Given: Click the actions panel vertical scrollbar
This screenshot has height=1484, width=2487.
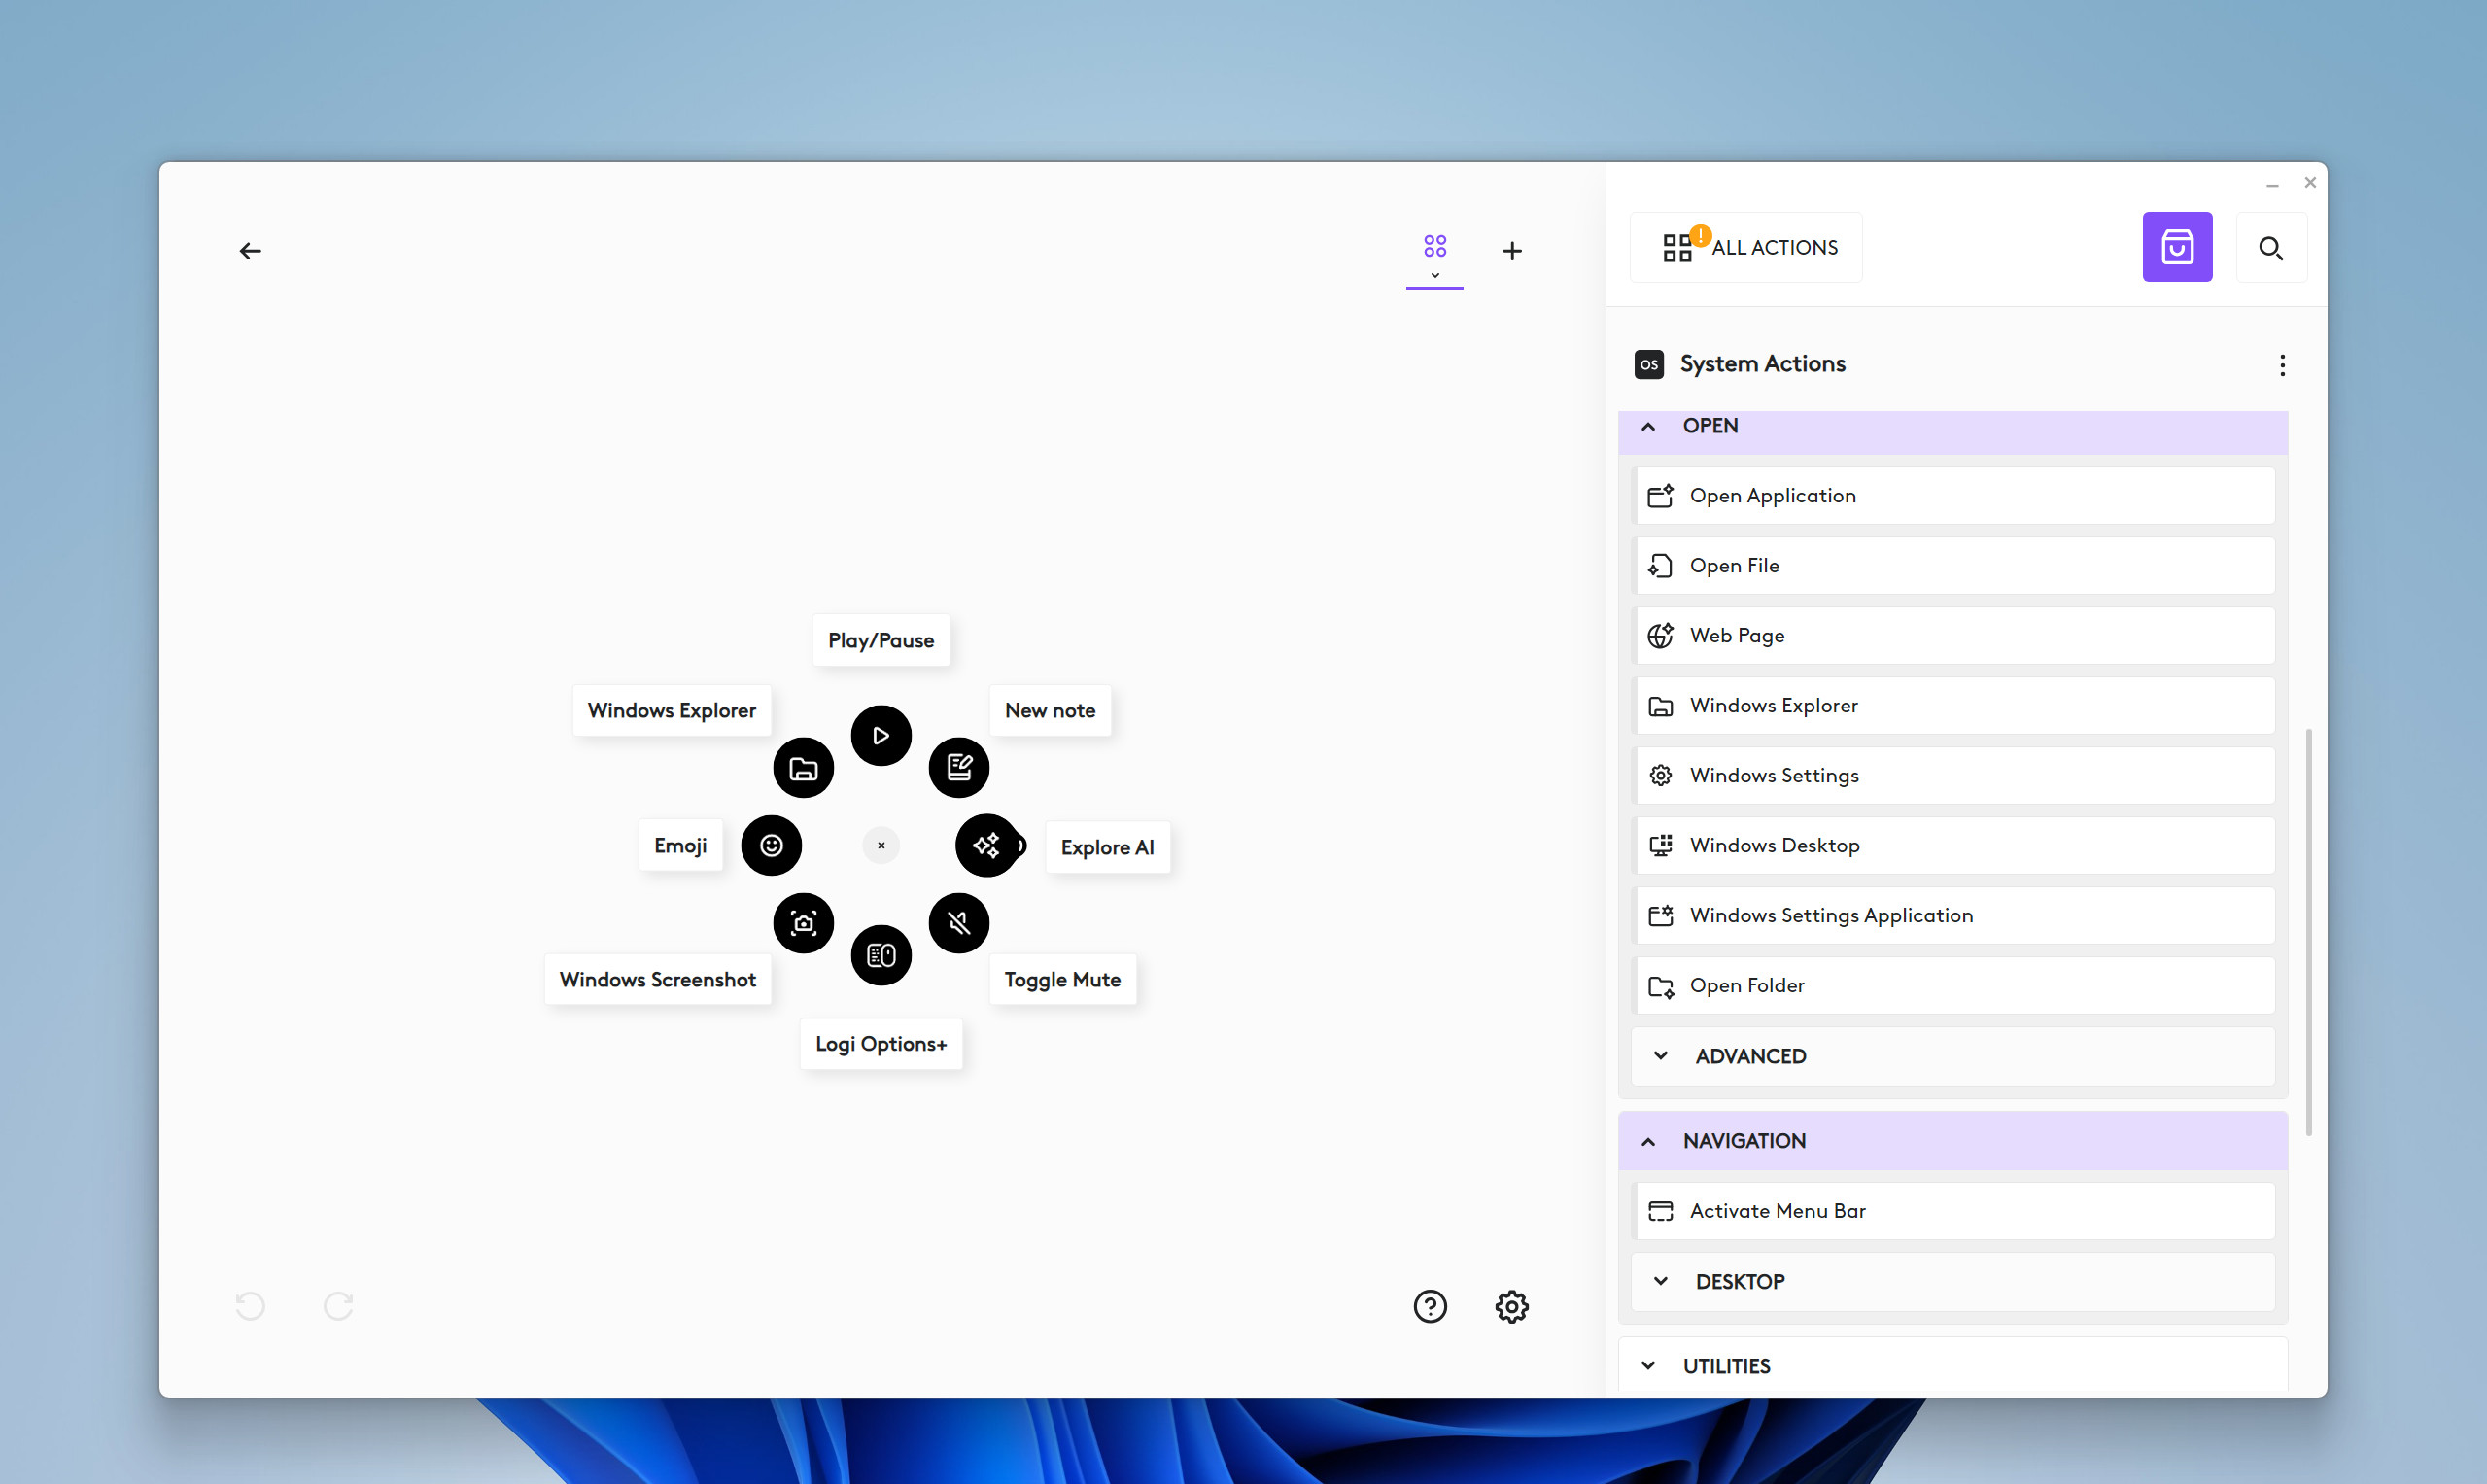Looking at the screenshot, I should [x=2308, y=932].
